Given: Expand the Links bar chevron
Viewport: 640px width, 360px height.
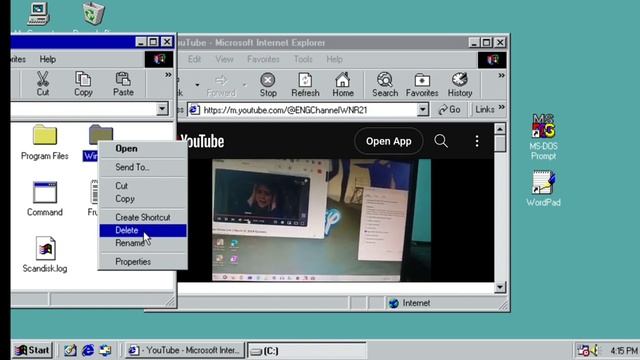Looking at the screenshot, I should pyautogui.click(x=502, y=107).
